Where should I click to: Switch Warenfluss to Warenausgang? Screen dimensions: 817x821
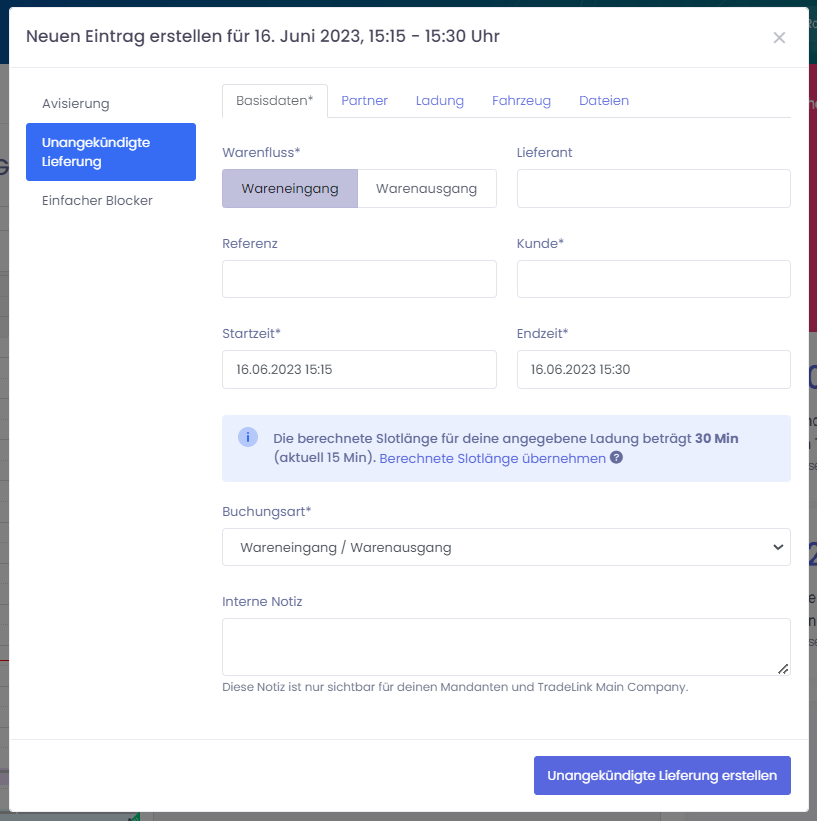[x=426, y=188]
